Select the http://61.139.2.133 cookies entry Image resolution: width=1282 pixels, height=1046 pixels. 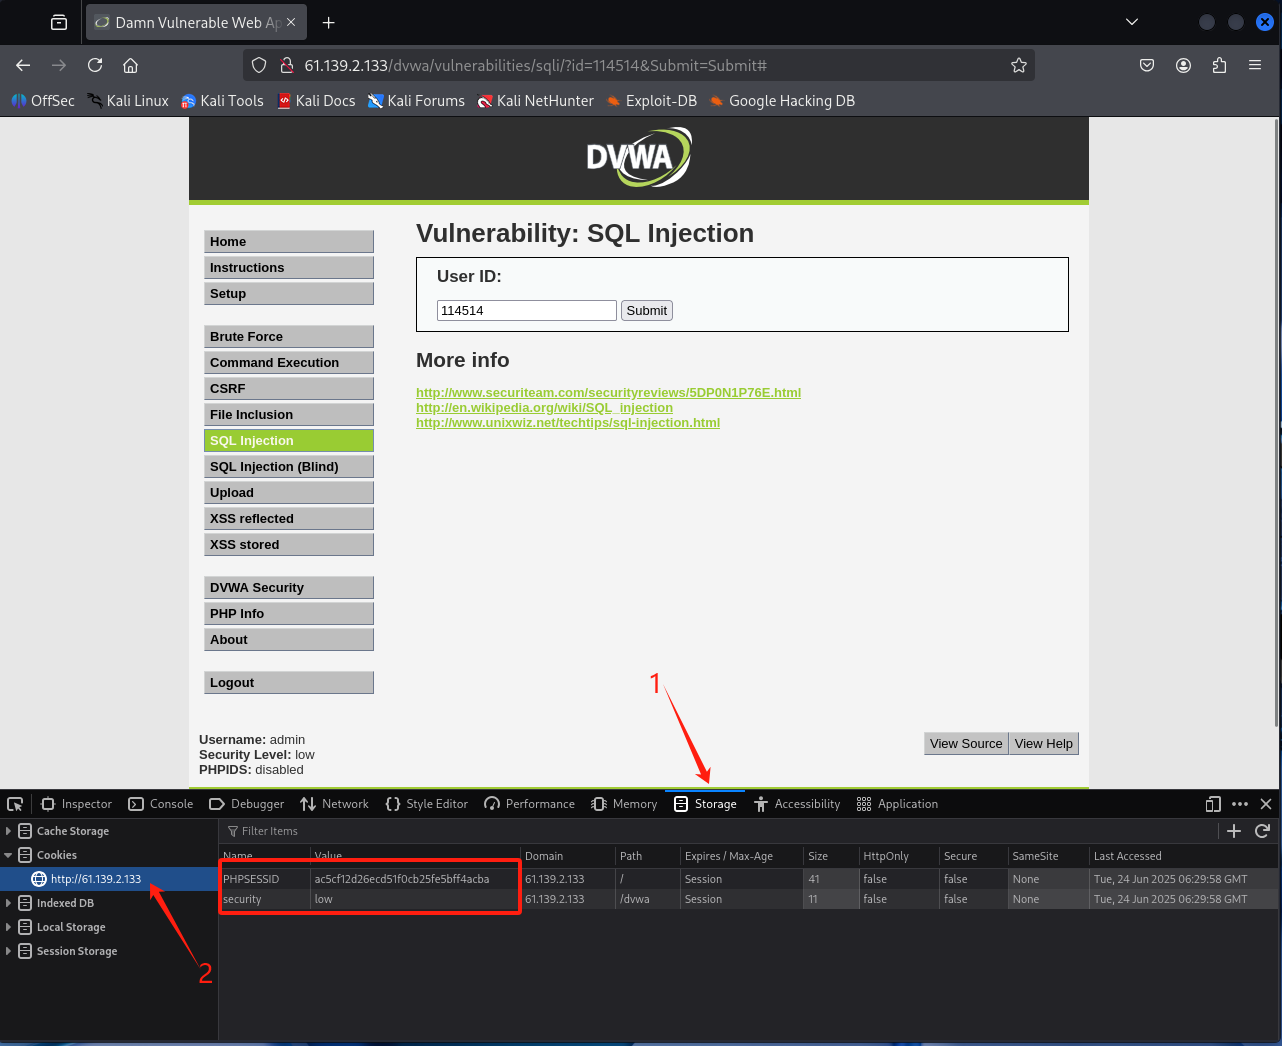109,879
